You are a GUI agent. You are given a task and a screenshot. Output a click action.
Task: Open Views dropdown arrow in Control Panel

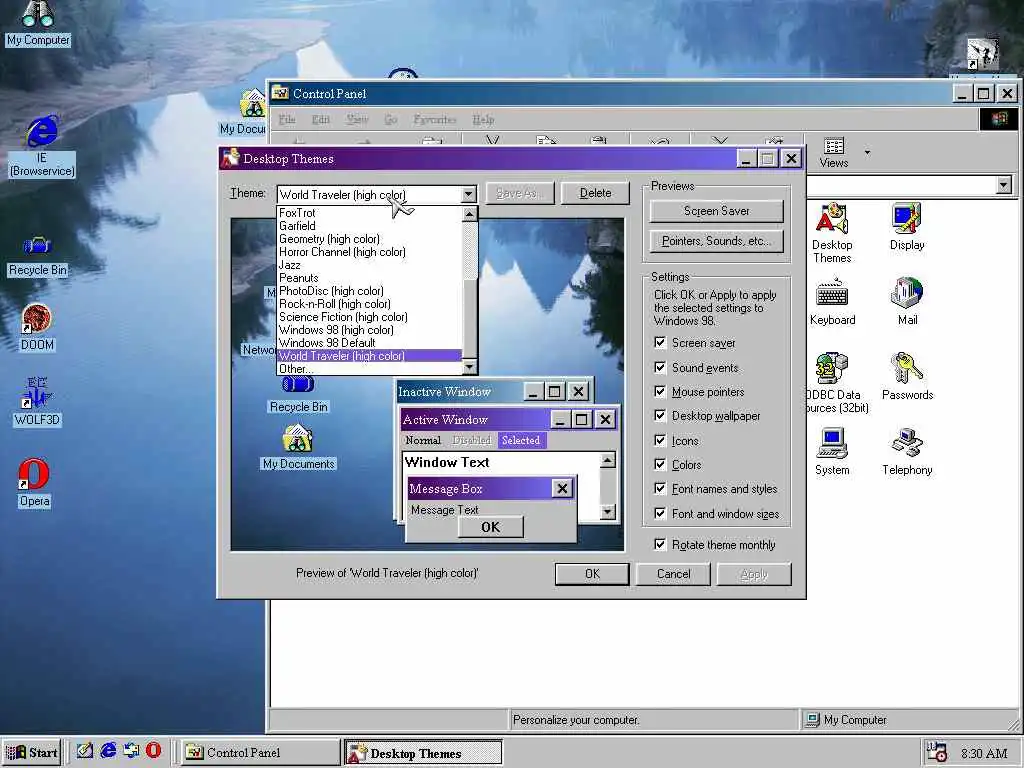pos(867,153)
